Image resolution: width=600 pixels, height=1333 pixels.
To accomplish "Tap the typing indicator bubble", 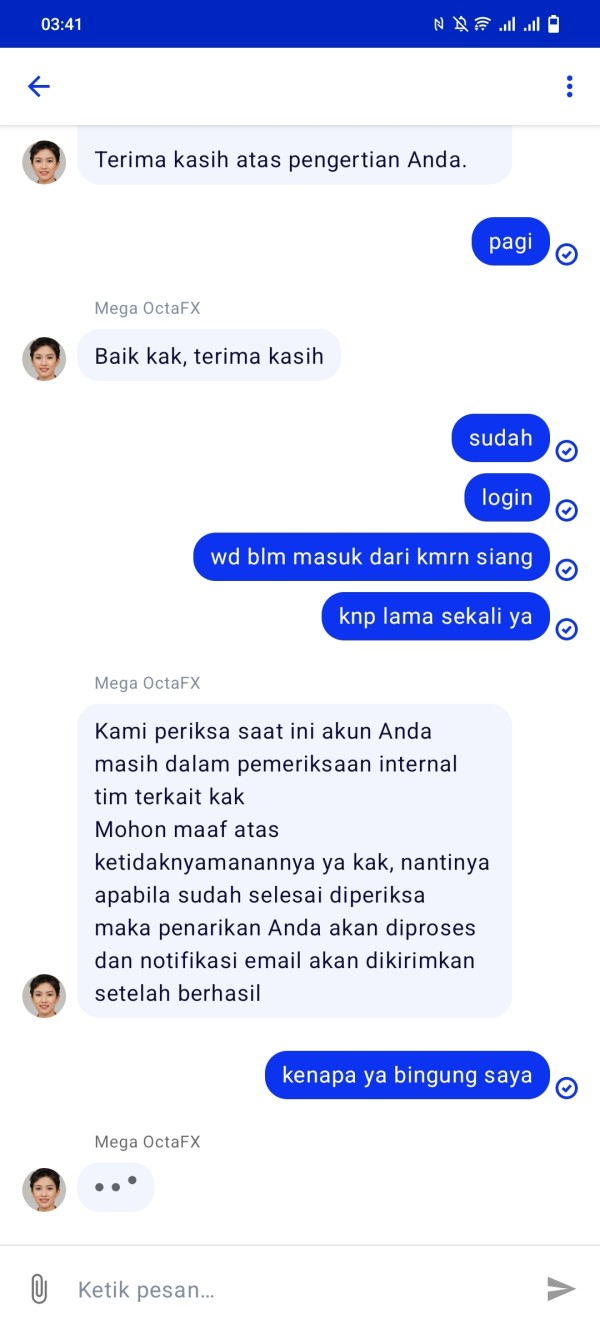I will click(116, 1187).
